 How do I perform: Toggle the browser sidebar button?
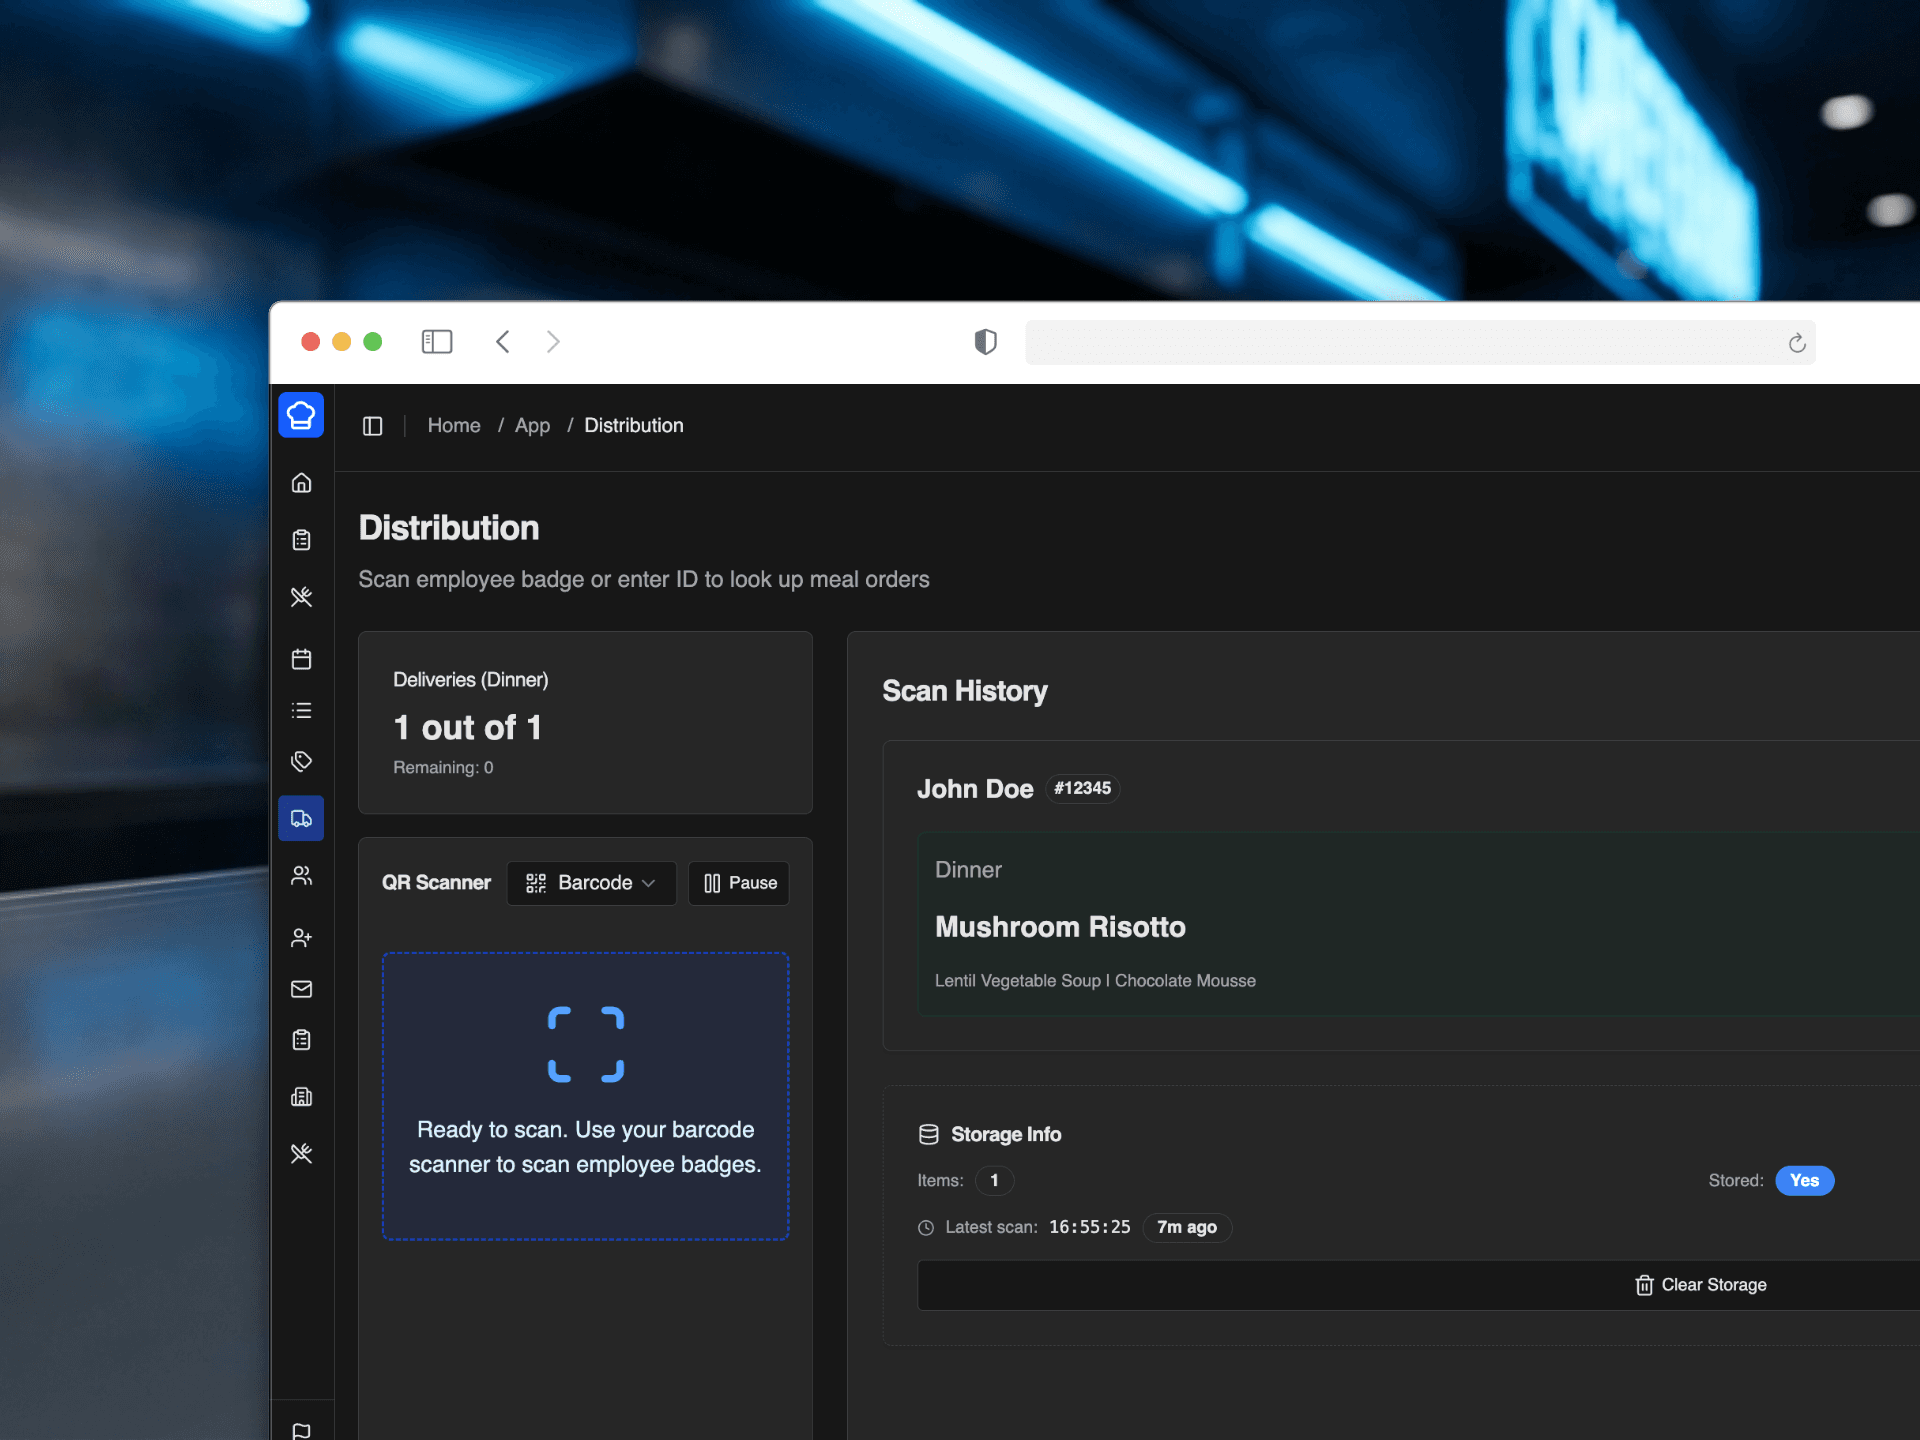pyautogui.click(x=437, y=342)
